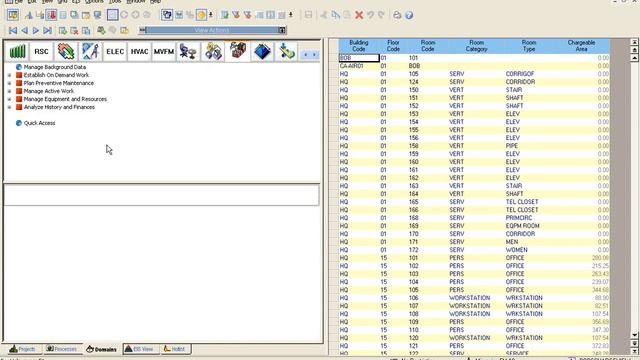Screen dimensions: 640x360
Task: Select the RSC domain button
Action: [41, 51]
